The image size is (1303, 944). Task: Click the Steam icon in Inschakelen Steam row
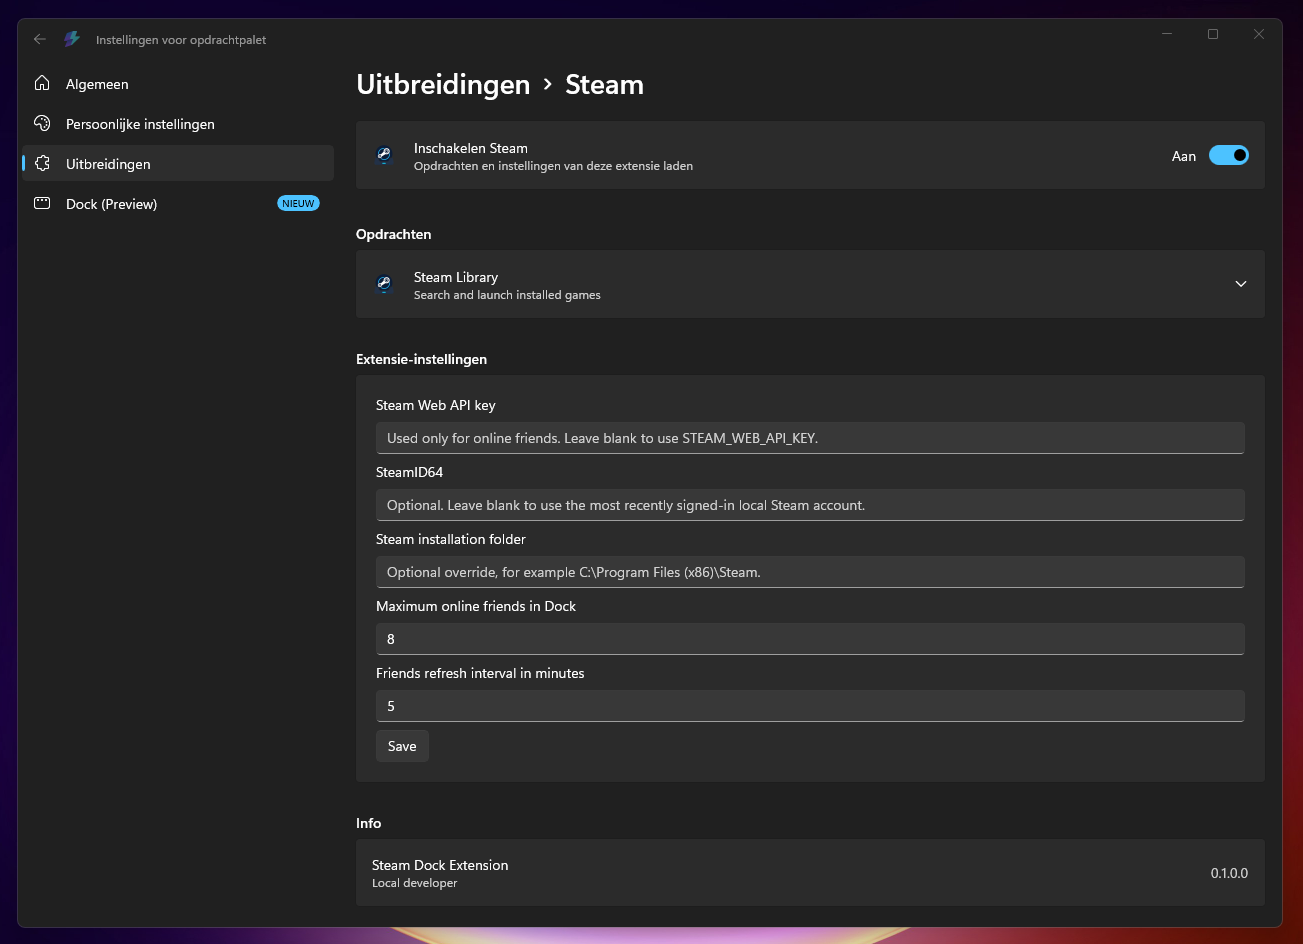pos(384,155)
